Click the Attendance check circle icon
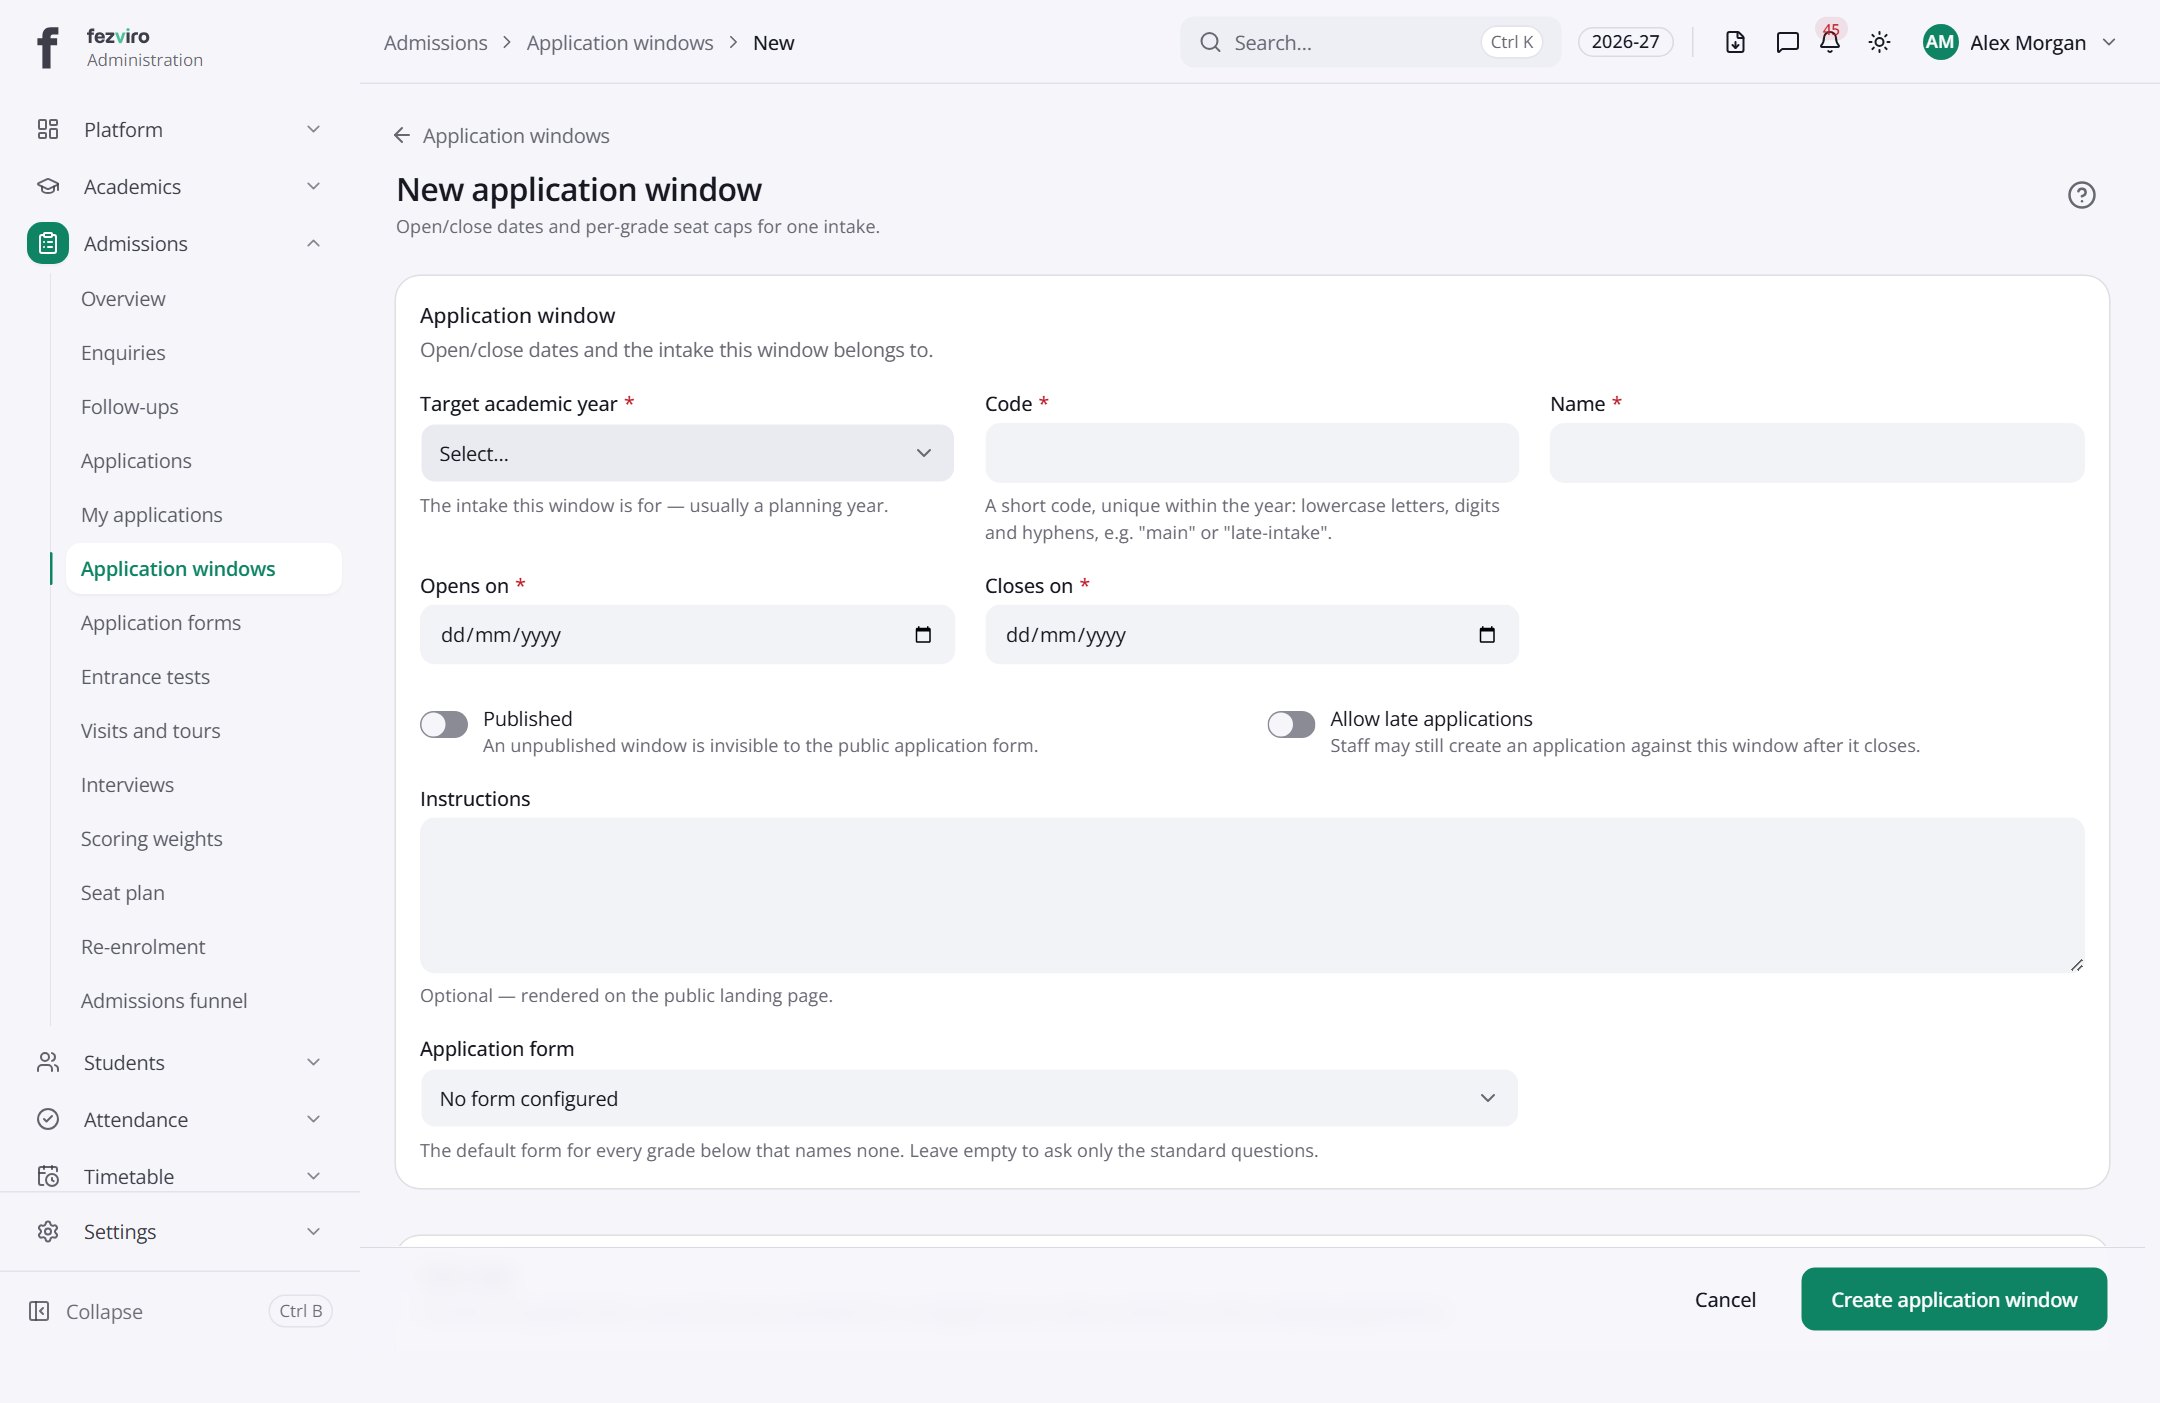Screen dimensions: 2160x1403 pyautogui.click(x=48, y=1119)
